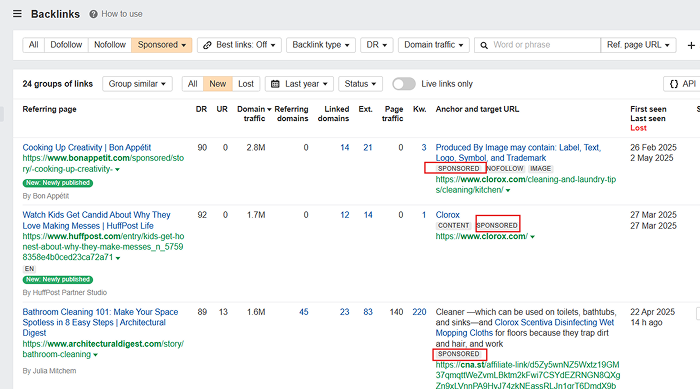This screenshot has width=700, height=389.
Task: Click the API button
Action: point(683,84)
